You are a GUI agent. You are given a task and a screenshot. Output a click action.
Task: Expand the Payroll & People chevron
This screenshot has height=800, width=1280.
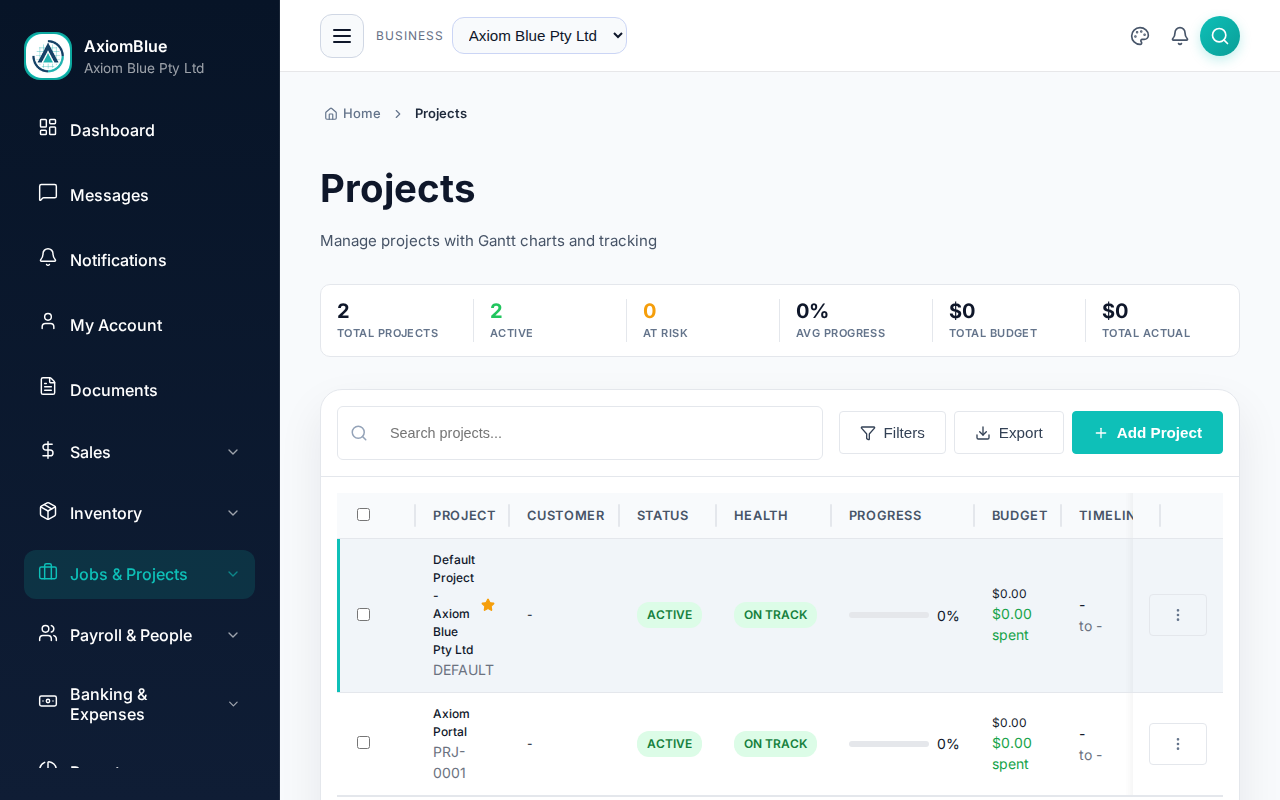233,635
